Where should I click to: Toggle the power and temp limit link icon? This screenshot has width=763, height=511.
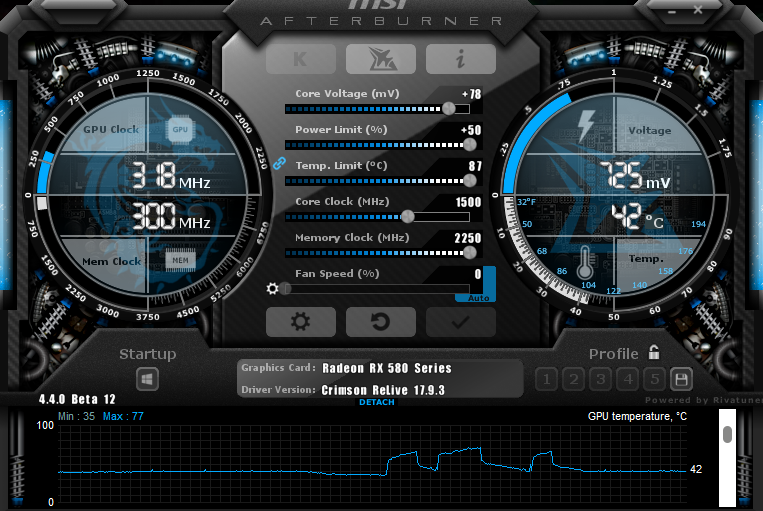pos(279,163)
